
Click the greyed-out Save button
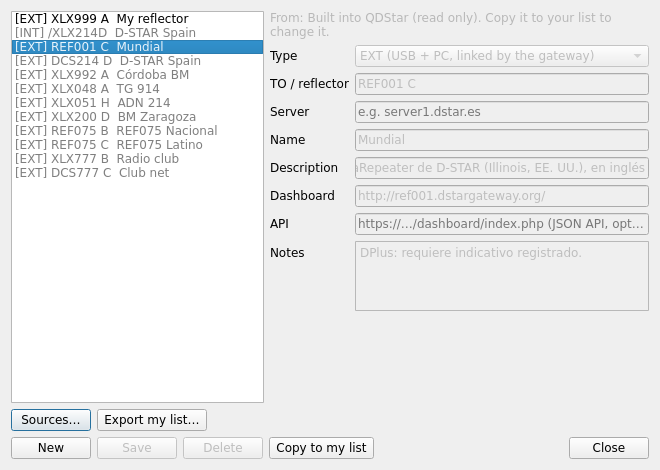[x=137, y=448]
